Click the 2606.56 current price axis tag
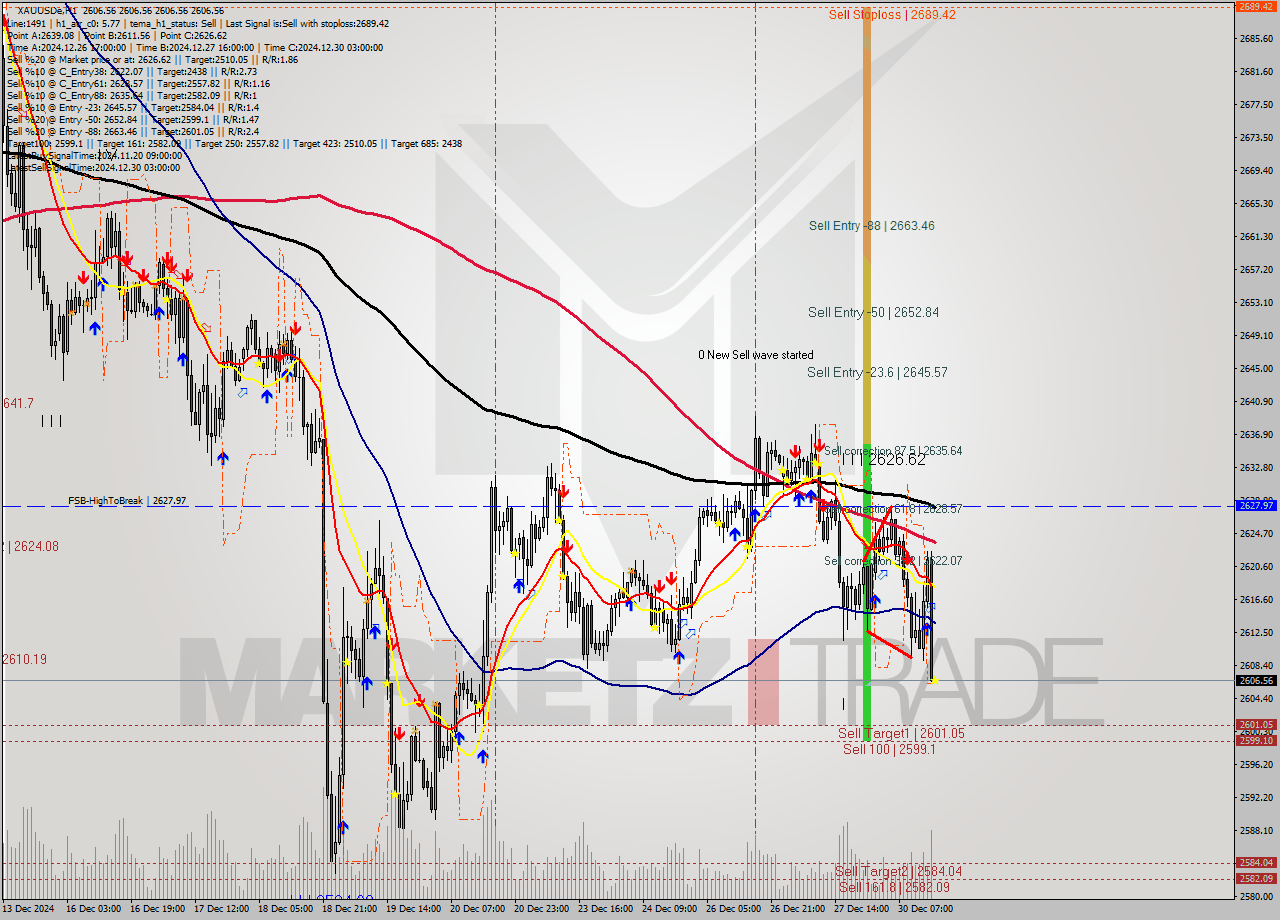This screenshot has width=1280, height=920. click(1255, 681)
